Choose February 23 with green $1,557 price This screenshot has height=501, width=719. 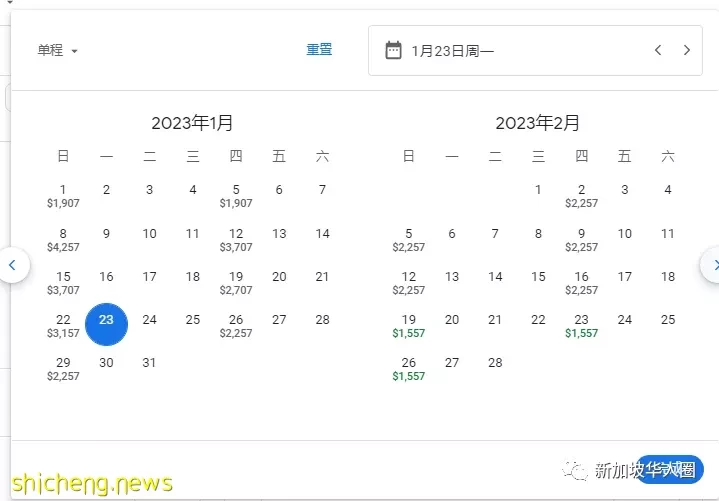[581, 326]
